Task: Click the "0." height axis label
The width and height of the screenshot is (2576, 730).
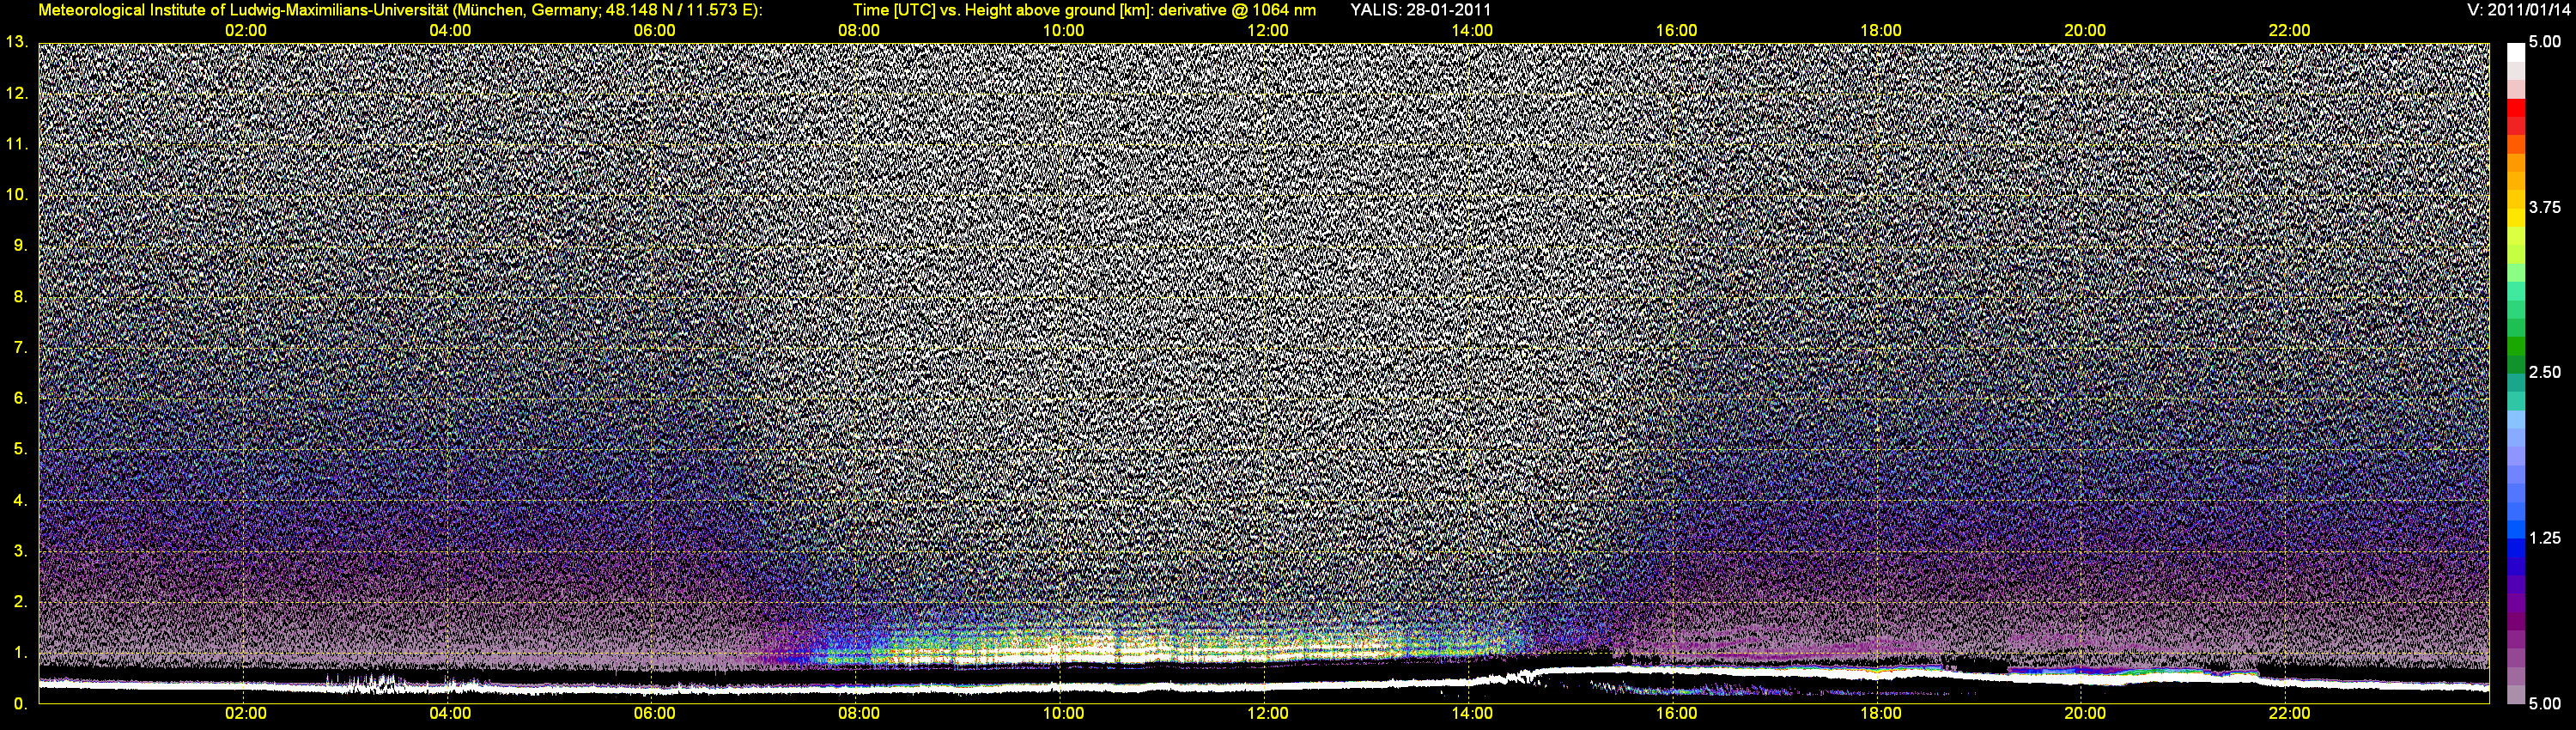Action: (21, 704)
